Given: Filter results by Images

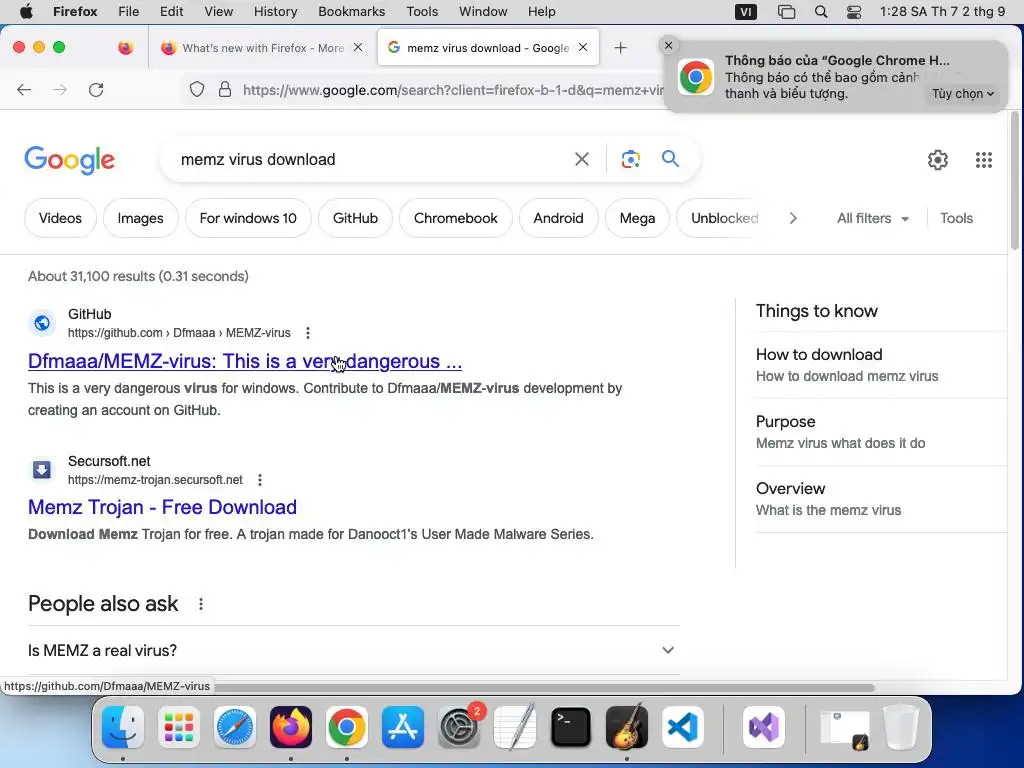Looking at the screenshot, I should tap(140, 218).
